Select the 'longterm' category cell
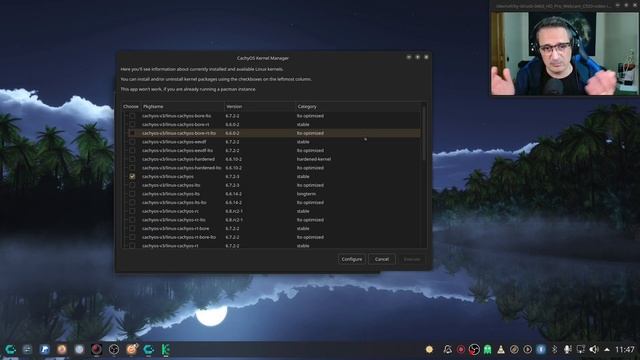 (x=306, y=194)
